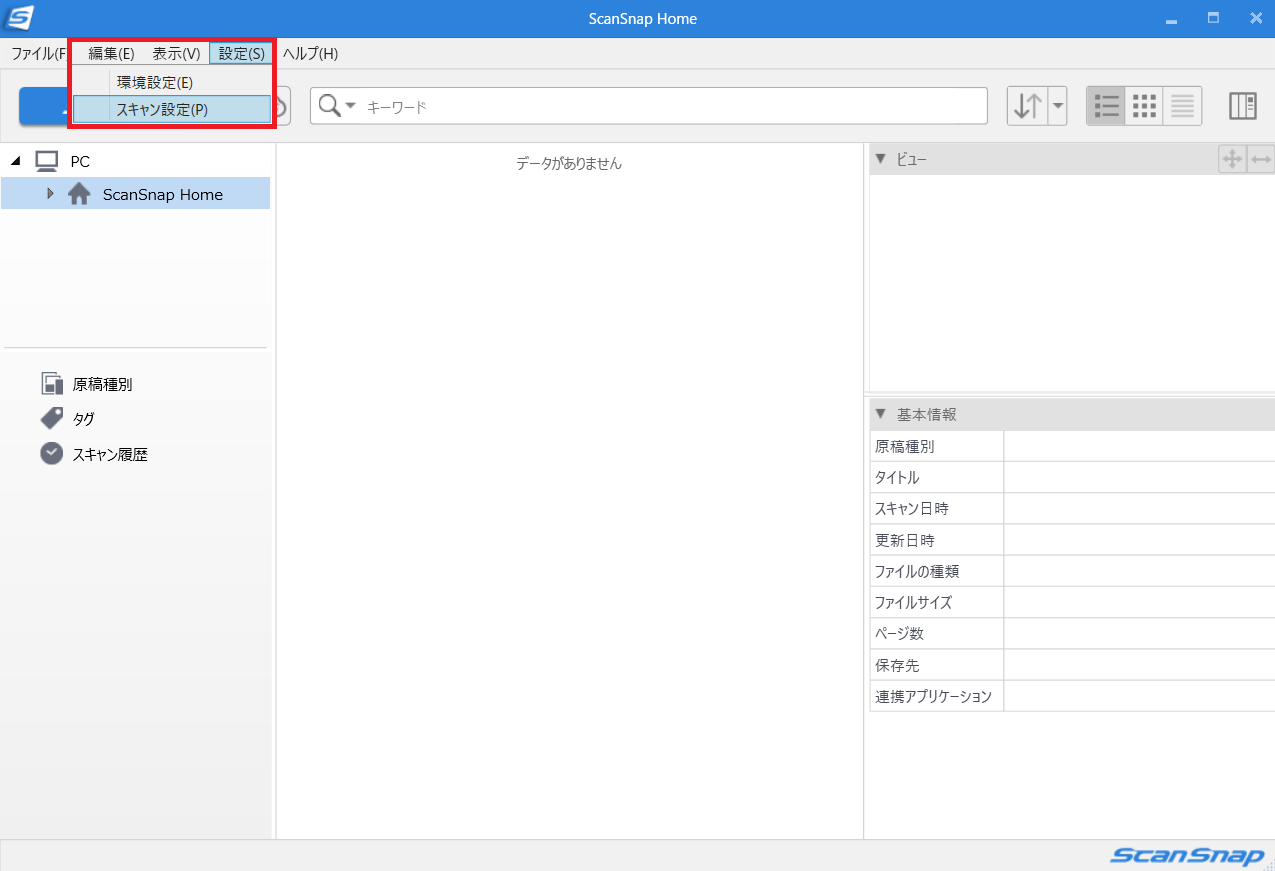Open 原稿種別 in the left sidebar
The width and height of the screenshot is (1275, 871).
(86, 384)
